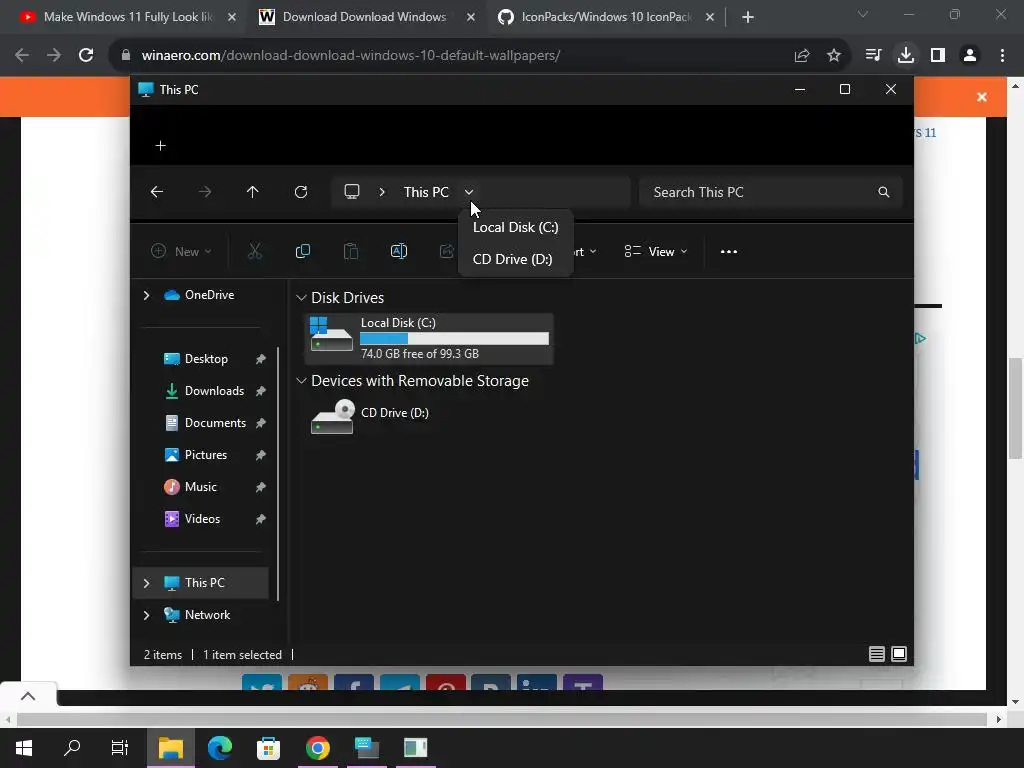Open Videos in the quick access sidebar
1024x768 pixels.
[x=202, y=519]
